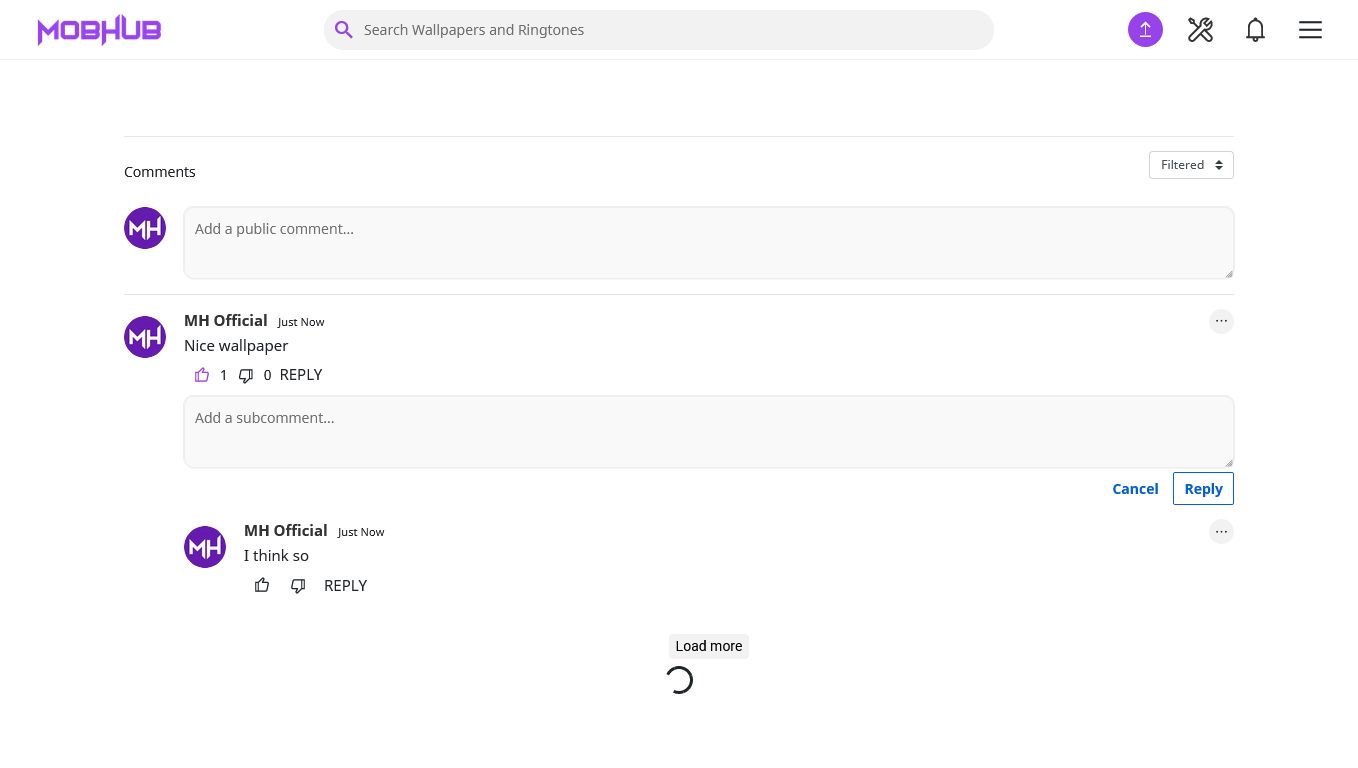Toggle dislike on "Nice wallpaper" comment
This screenshot has width=1358, height=768.
246,376
